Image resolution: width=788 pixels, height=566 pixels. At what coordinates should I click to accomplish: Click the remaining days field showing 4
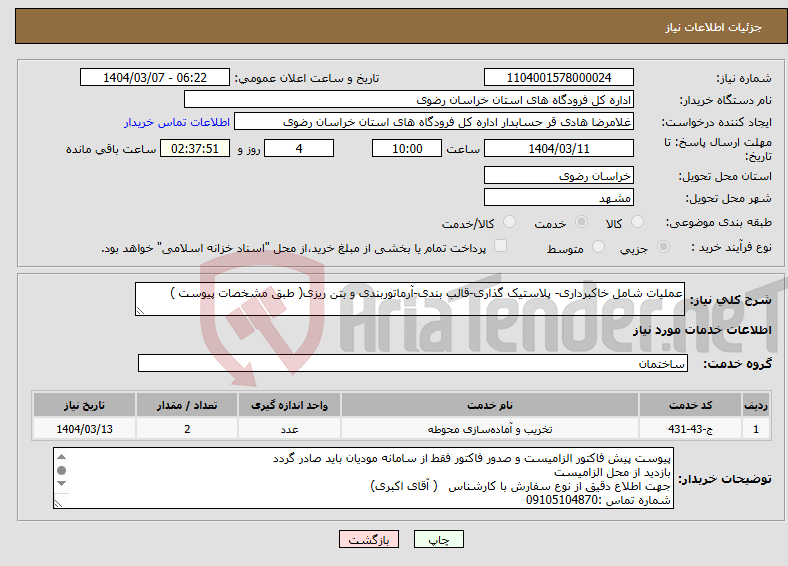299,148
